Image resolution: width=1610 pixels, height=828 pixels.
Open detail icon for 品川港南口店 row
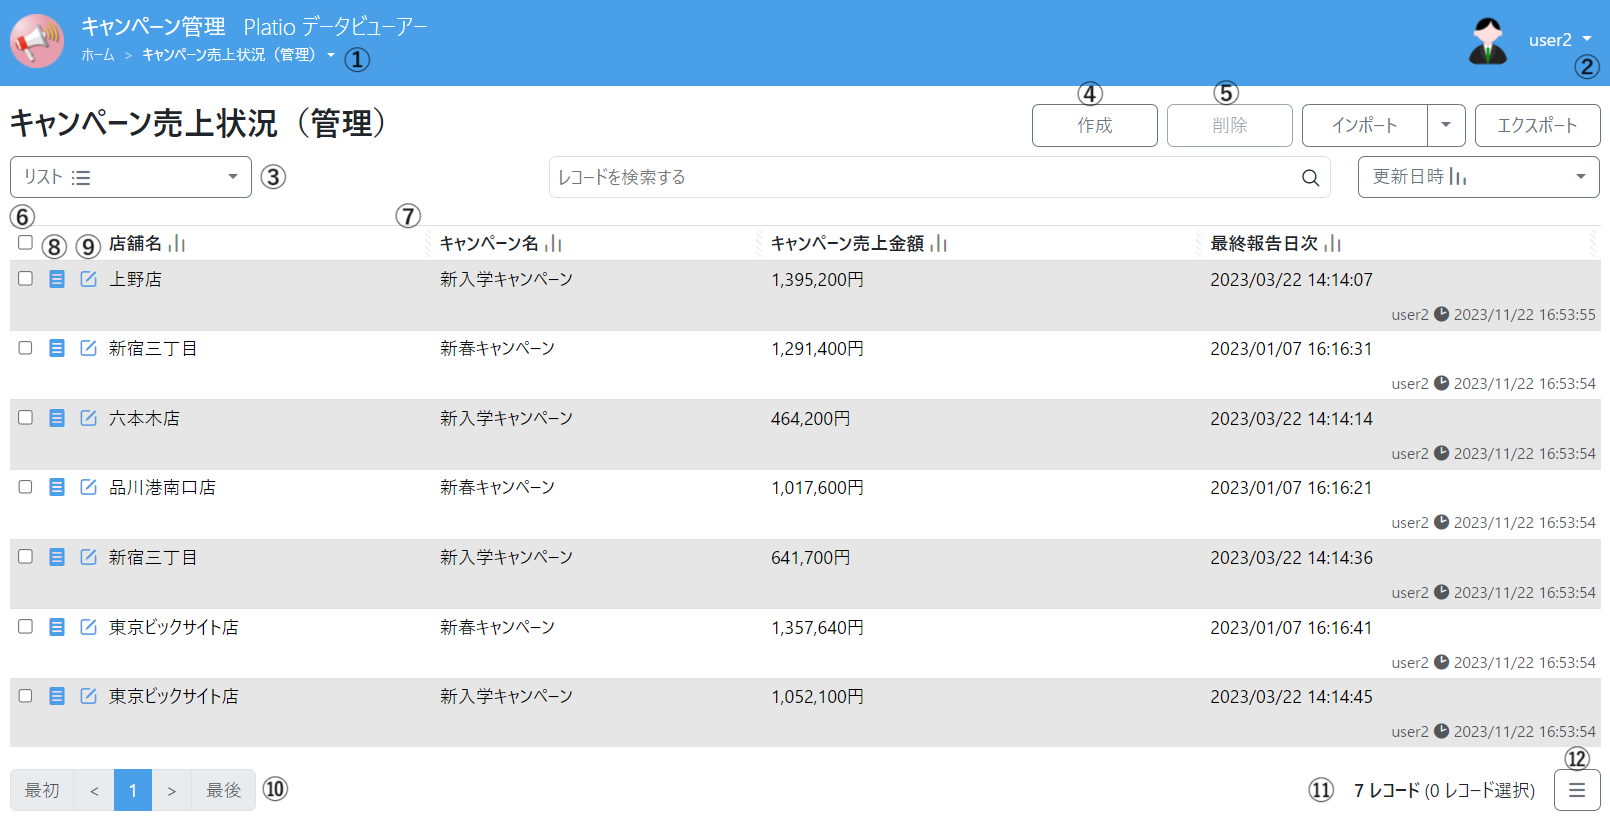click(x=57, y=487)
